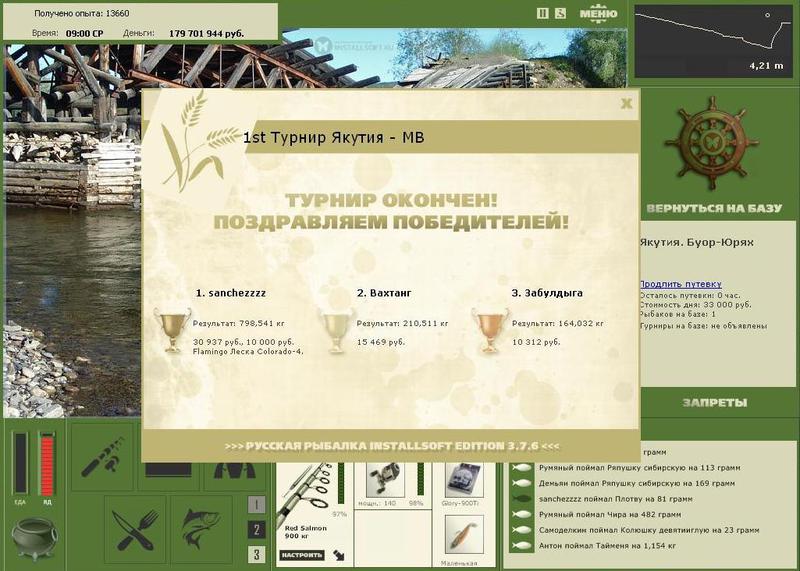800x571 pixels.
Task: Click the ship's steering wheel icon
Action: click(x=711, y=143)
